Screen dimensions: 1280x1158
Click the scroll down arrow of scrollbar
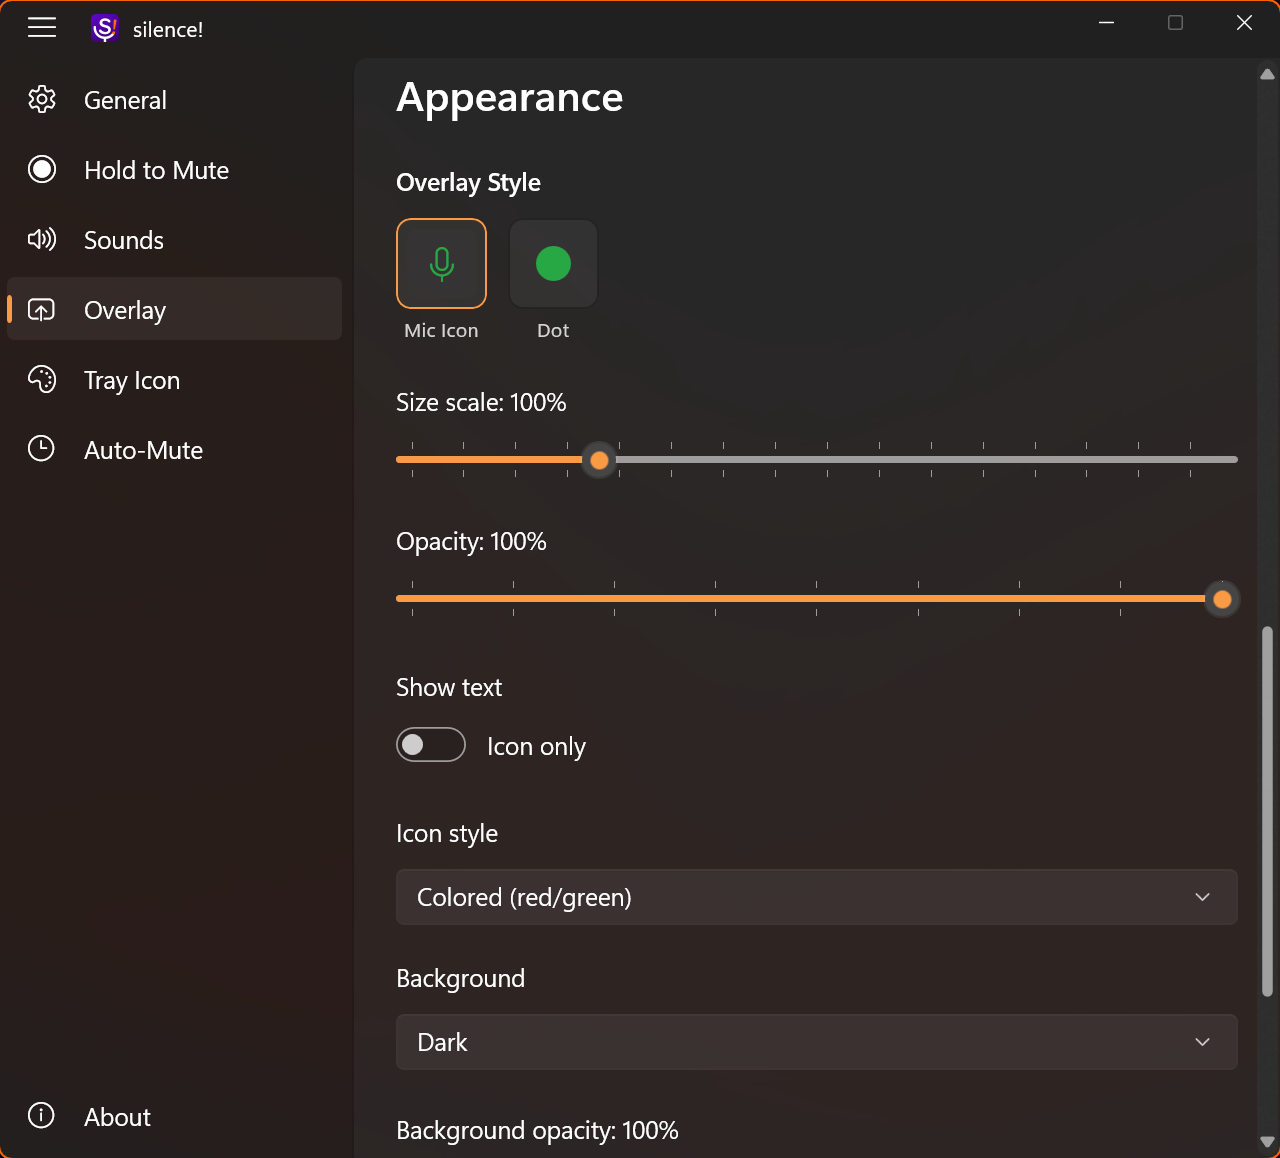tap(1267, 1142)
